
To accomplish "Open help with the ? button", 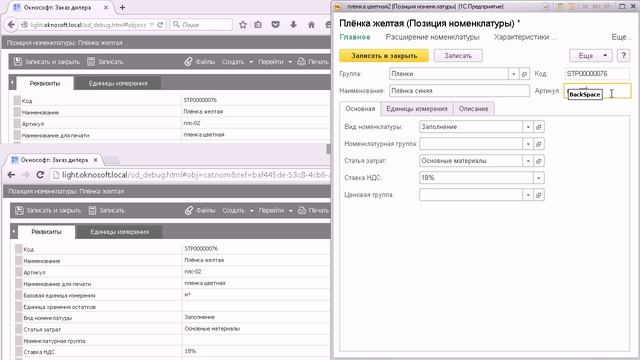I will coord(623,56).
